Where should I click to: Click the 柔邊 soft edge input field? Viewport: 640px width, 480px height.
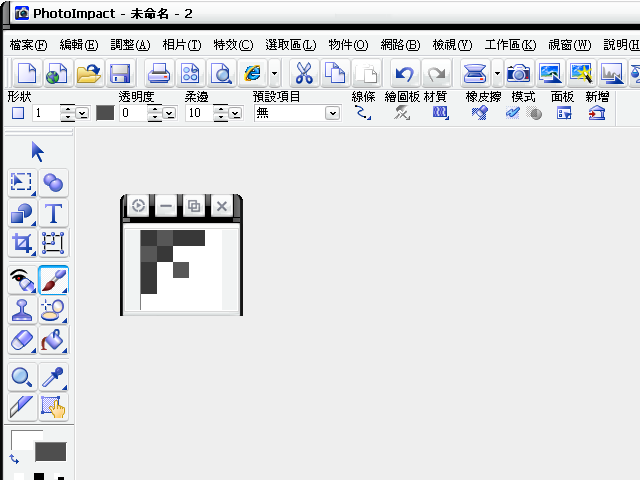coord(200,113)
